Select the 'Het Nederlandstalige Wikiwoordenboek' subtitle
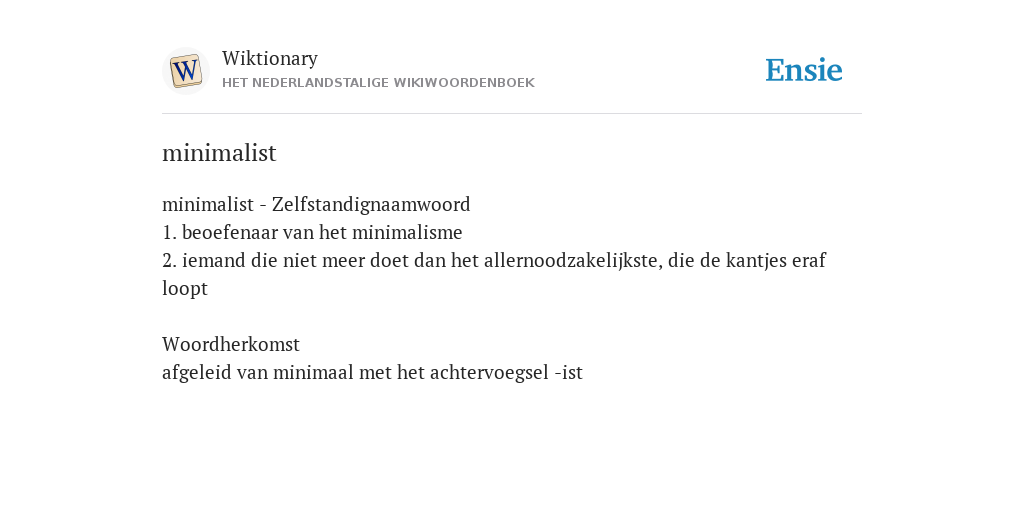 pos(378,83)
